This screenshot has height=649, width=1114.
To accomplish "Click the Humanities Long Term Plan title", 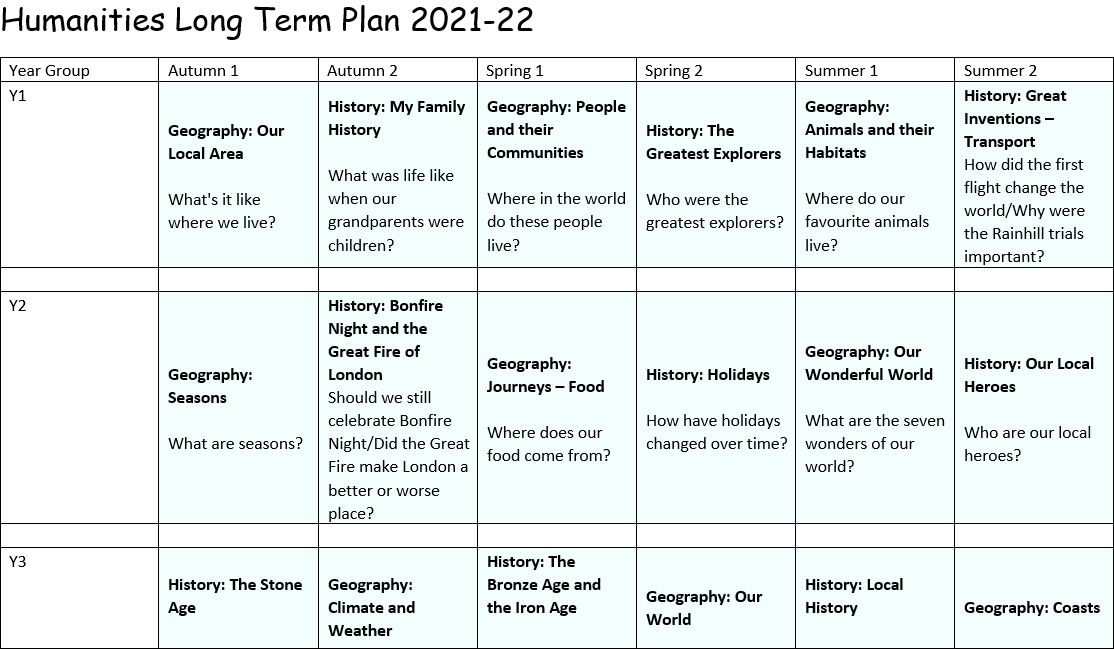I will pyautogui.click(x=268, y=20).
